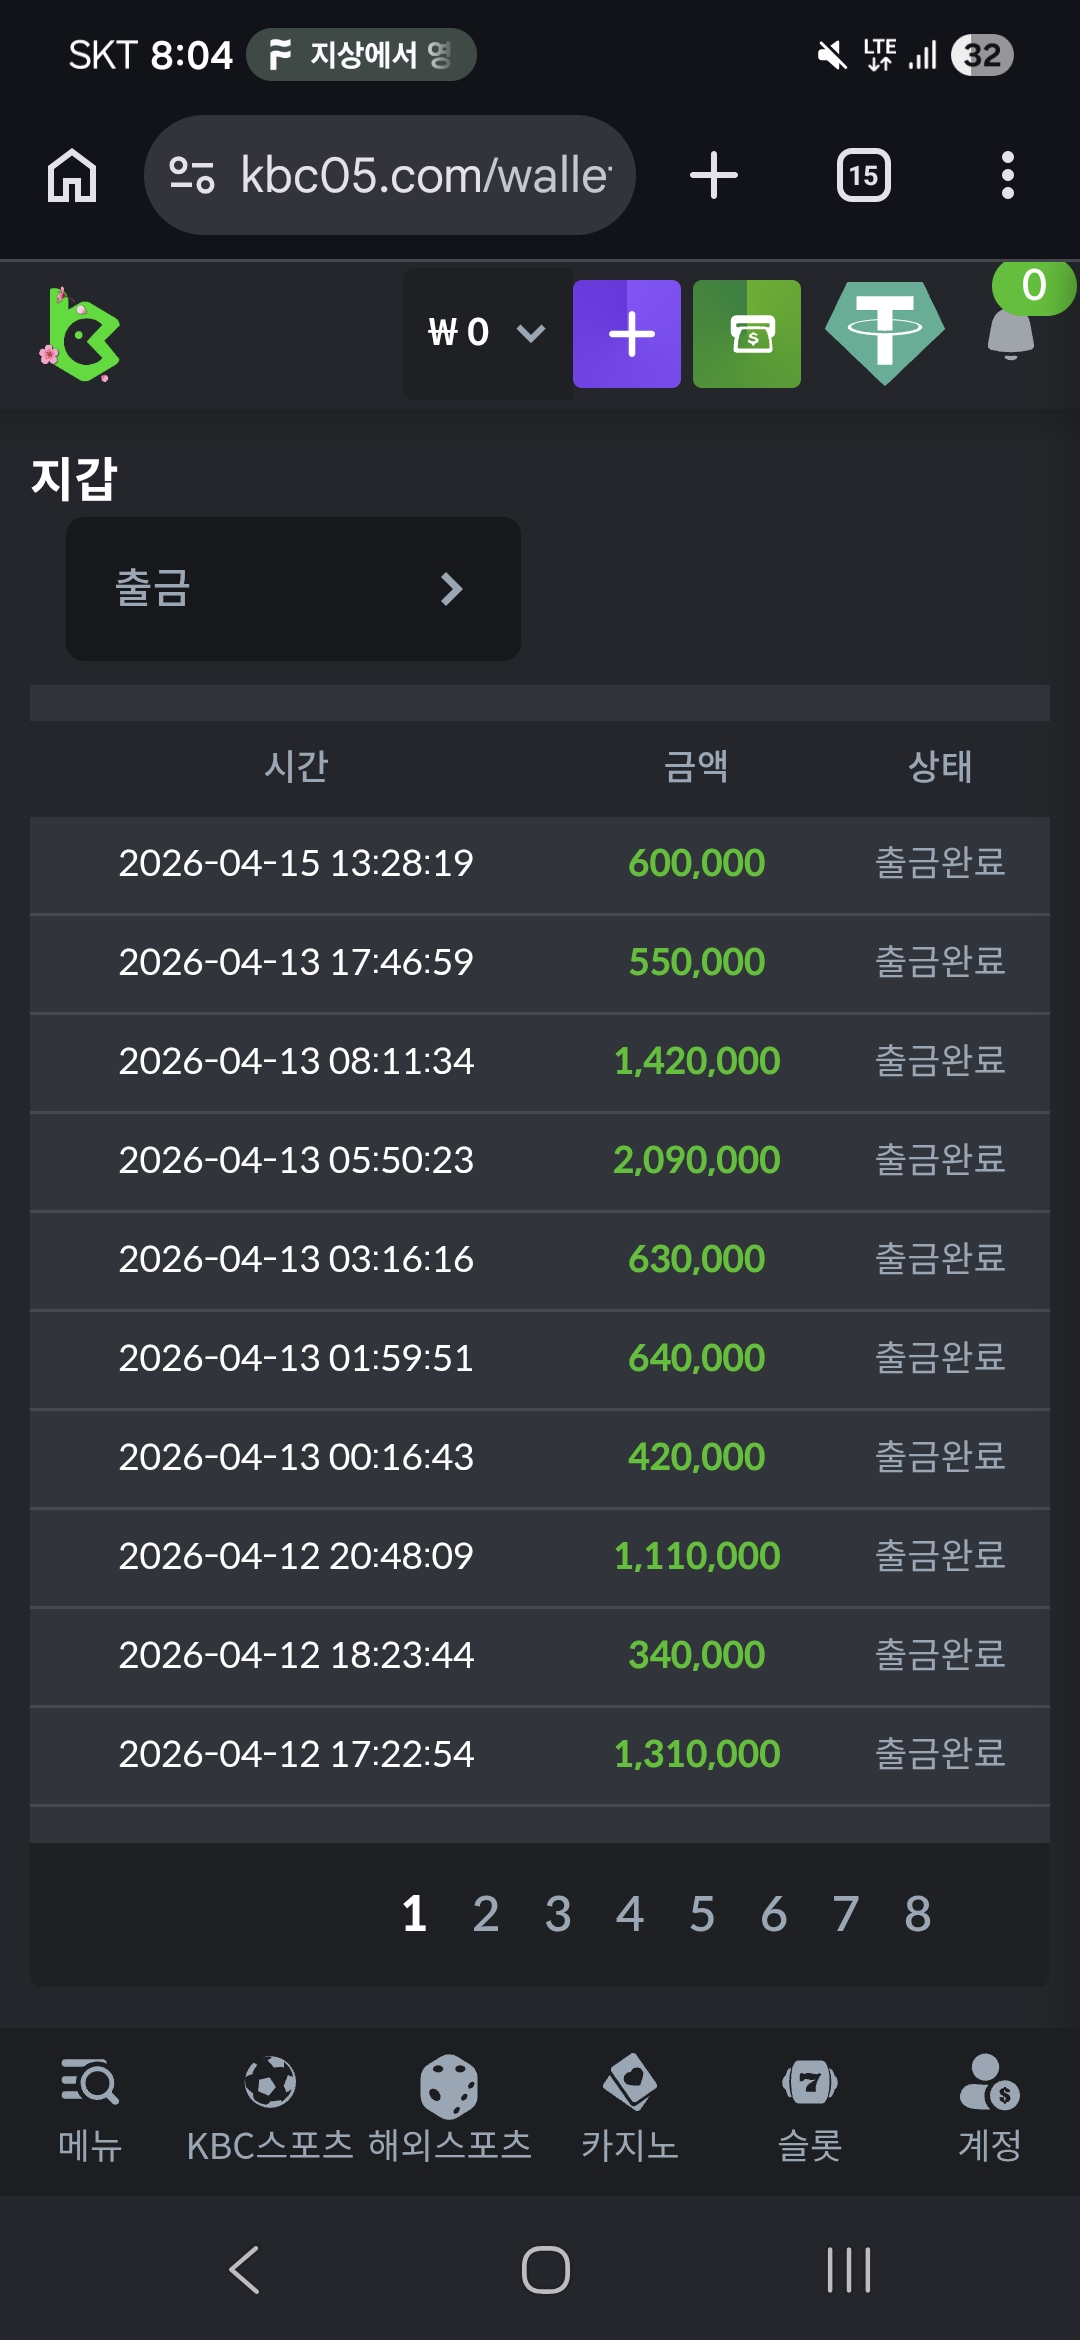Expand the 출금 wallet type selector
1080x2340 pixels.
click(x=293, y=589)
